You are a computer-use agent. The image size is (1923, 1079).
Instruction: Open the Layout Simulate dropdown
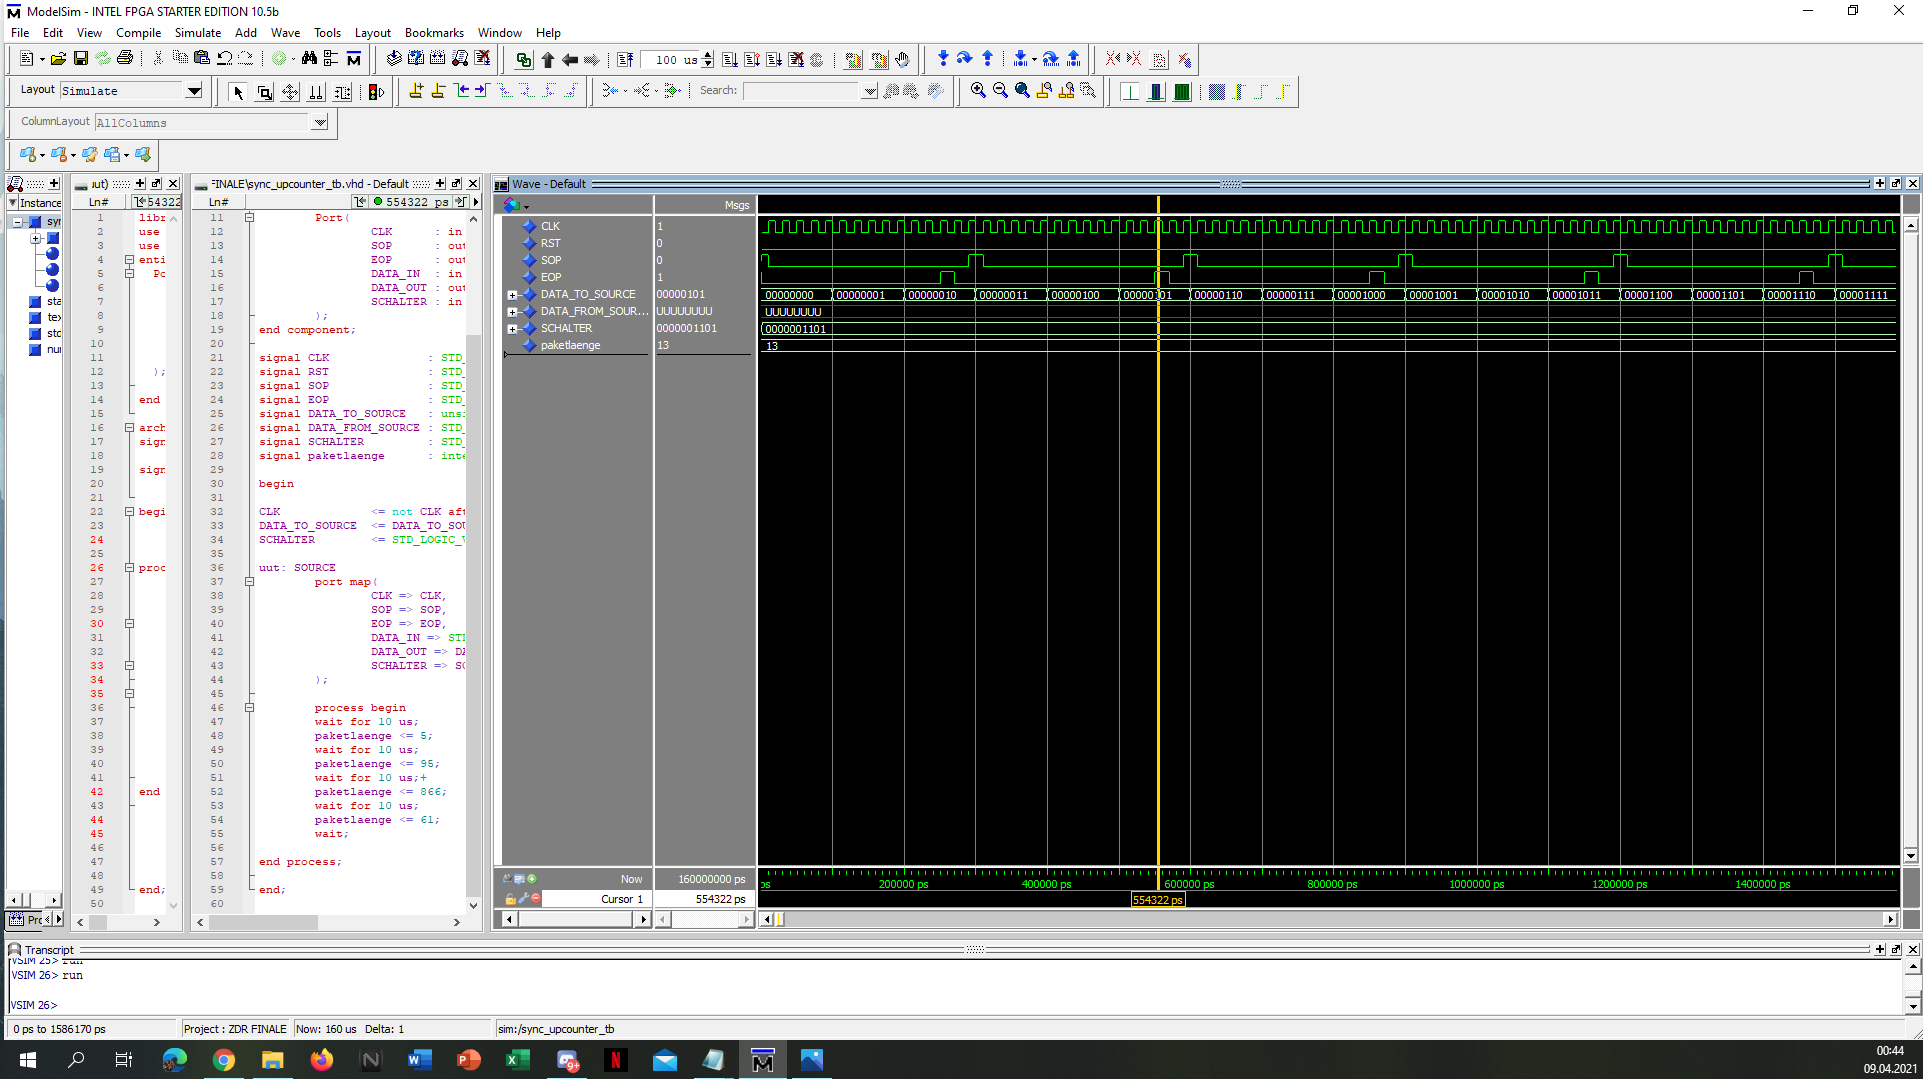(x=194, y=91)
